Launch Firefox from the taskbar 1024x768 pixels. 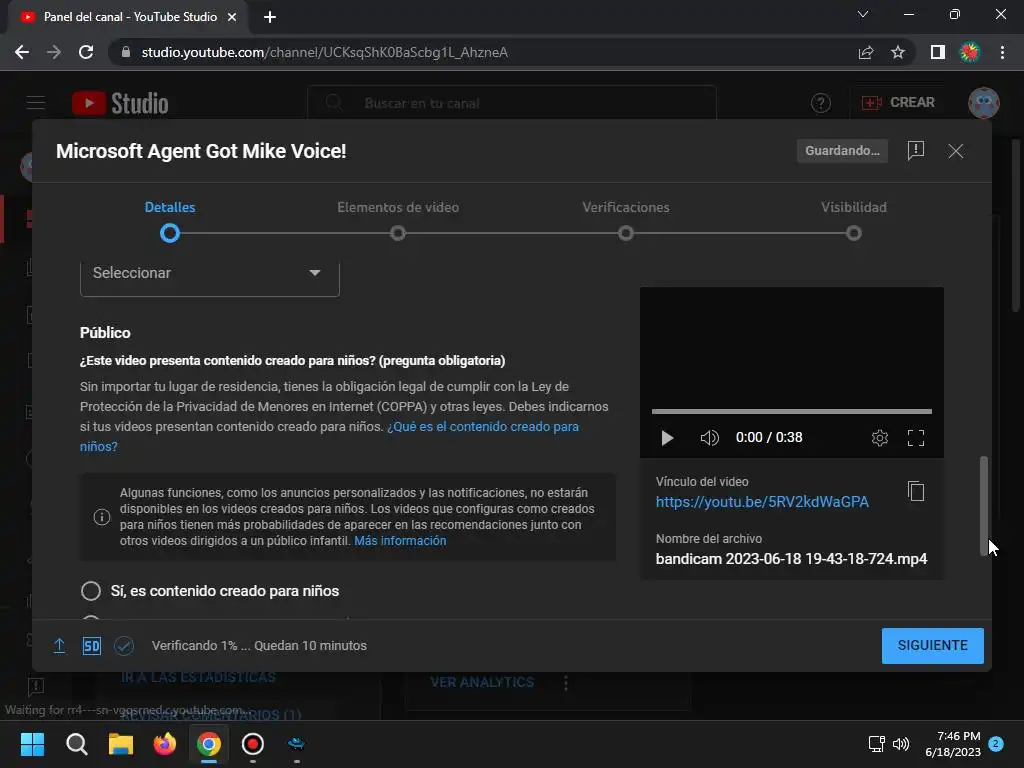(x=165, y=744)
